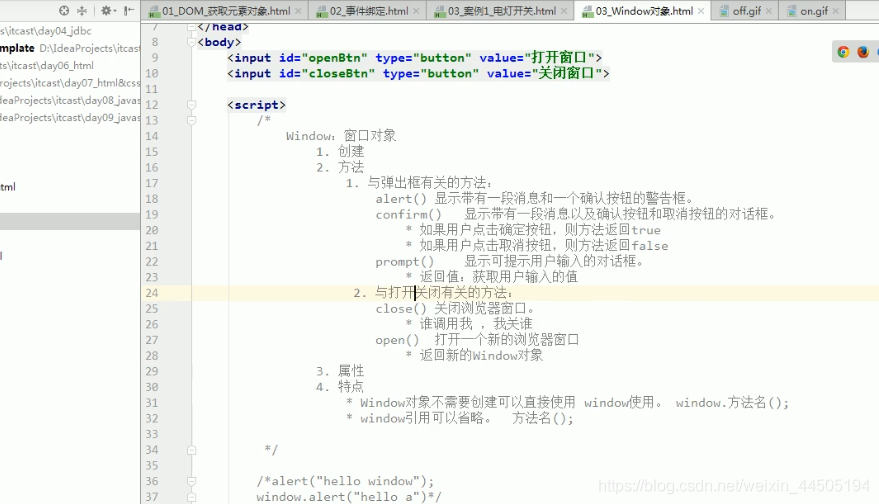Viewport: 879px width, 504px height.
Task: Place cursor on closeBtn input line
Action: click(418, 73)
